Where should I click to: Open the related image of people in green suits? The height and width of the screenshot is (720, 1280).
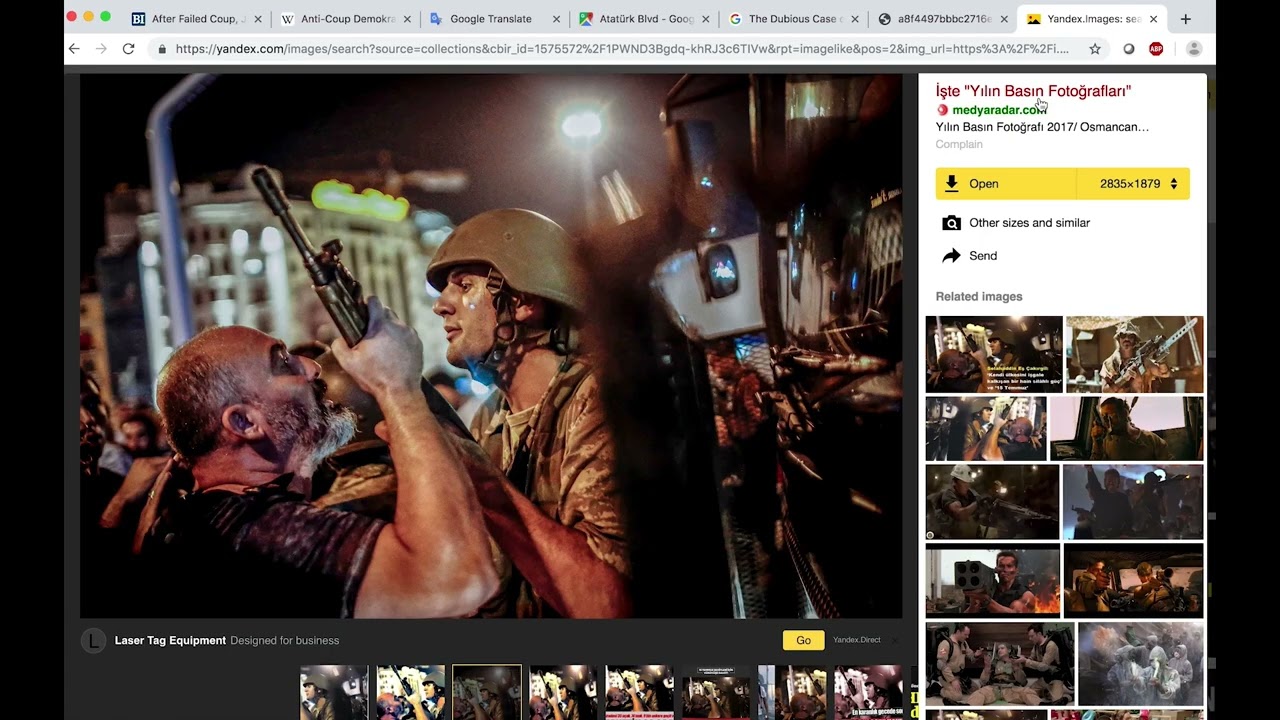coord(1000,664)
